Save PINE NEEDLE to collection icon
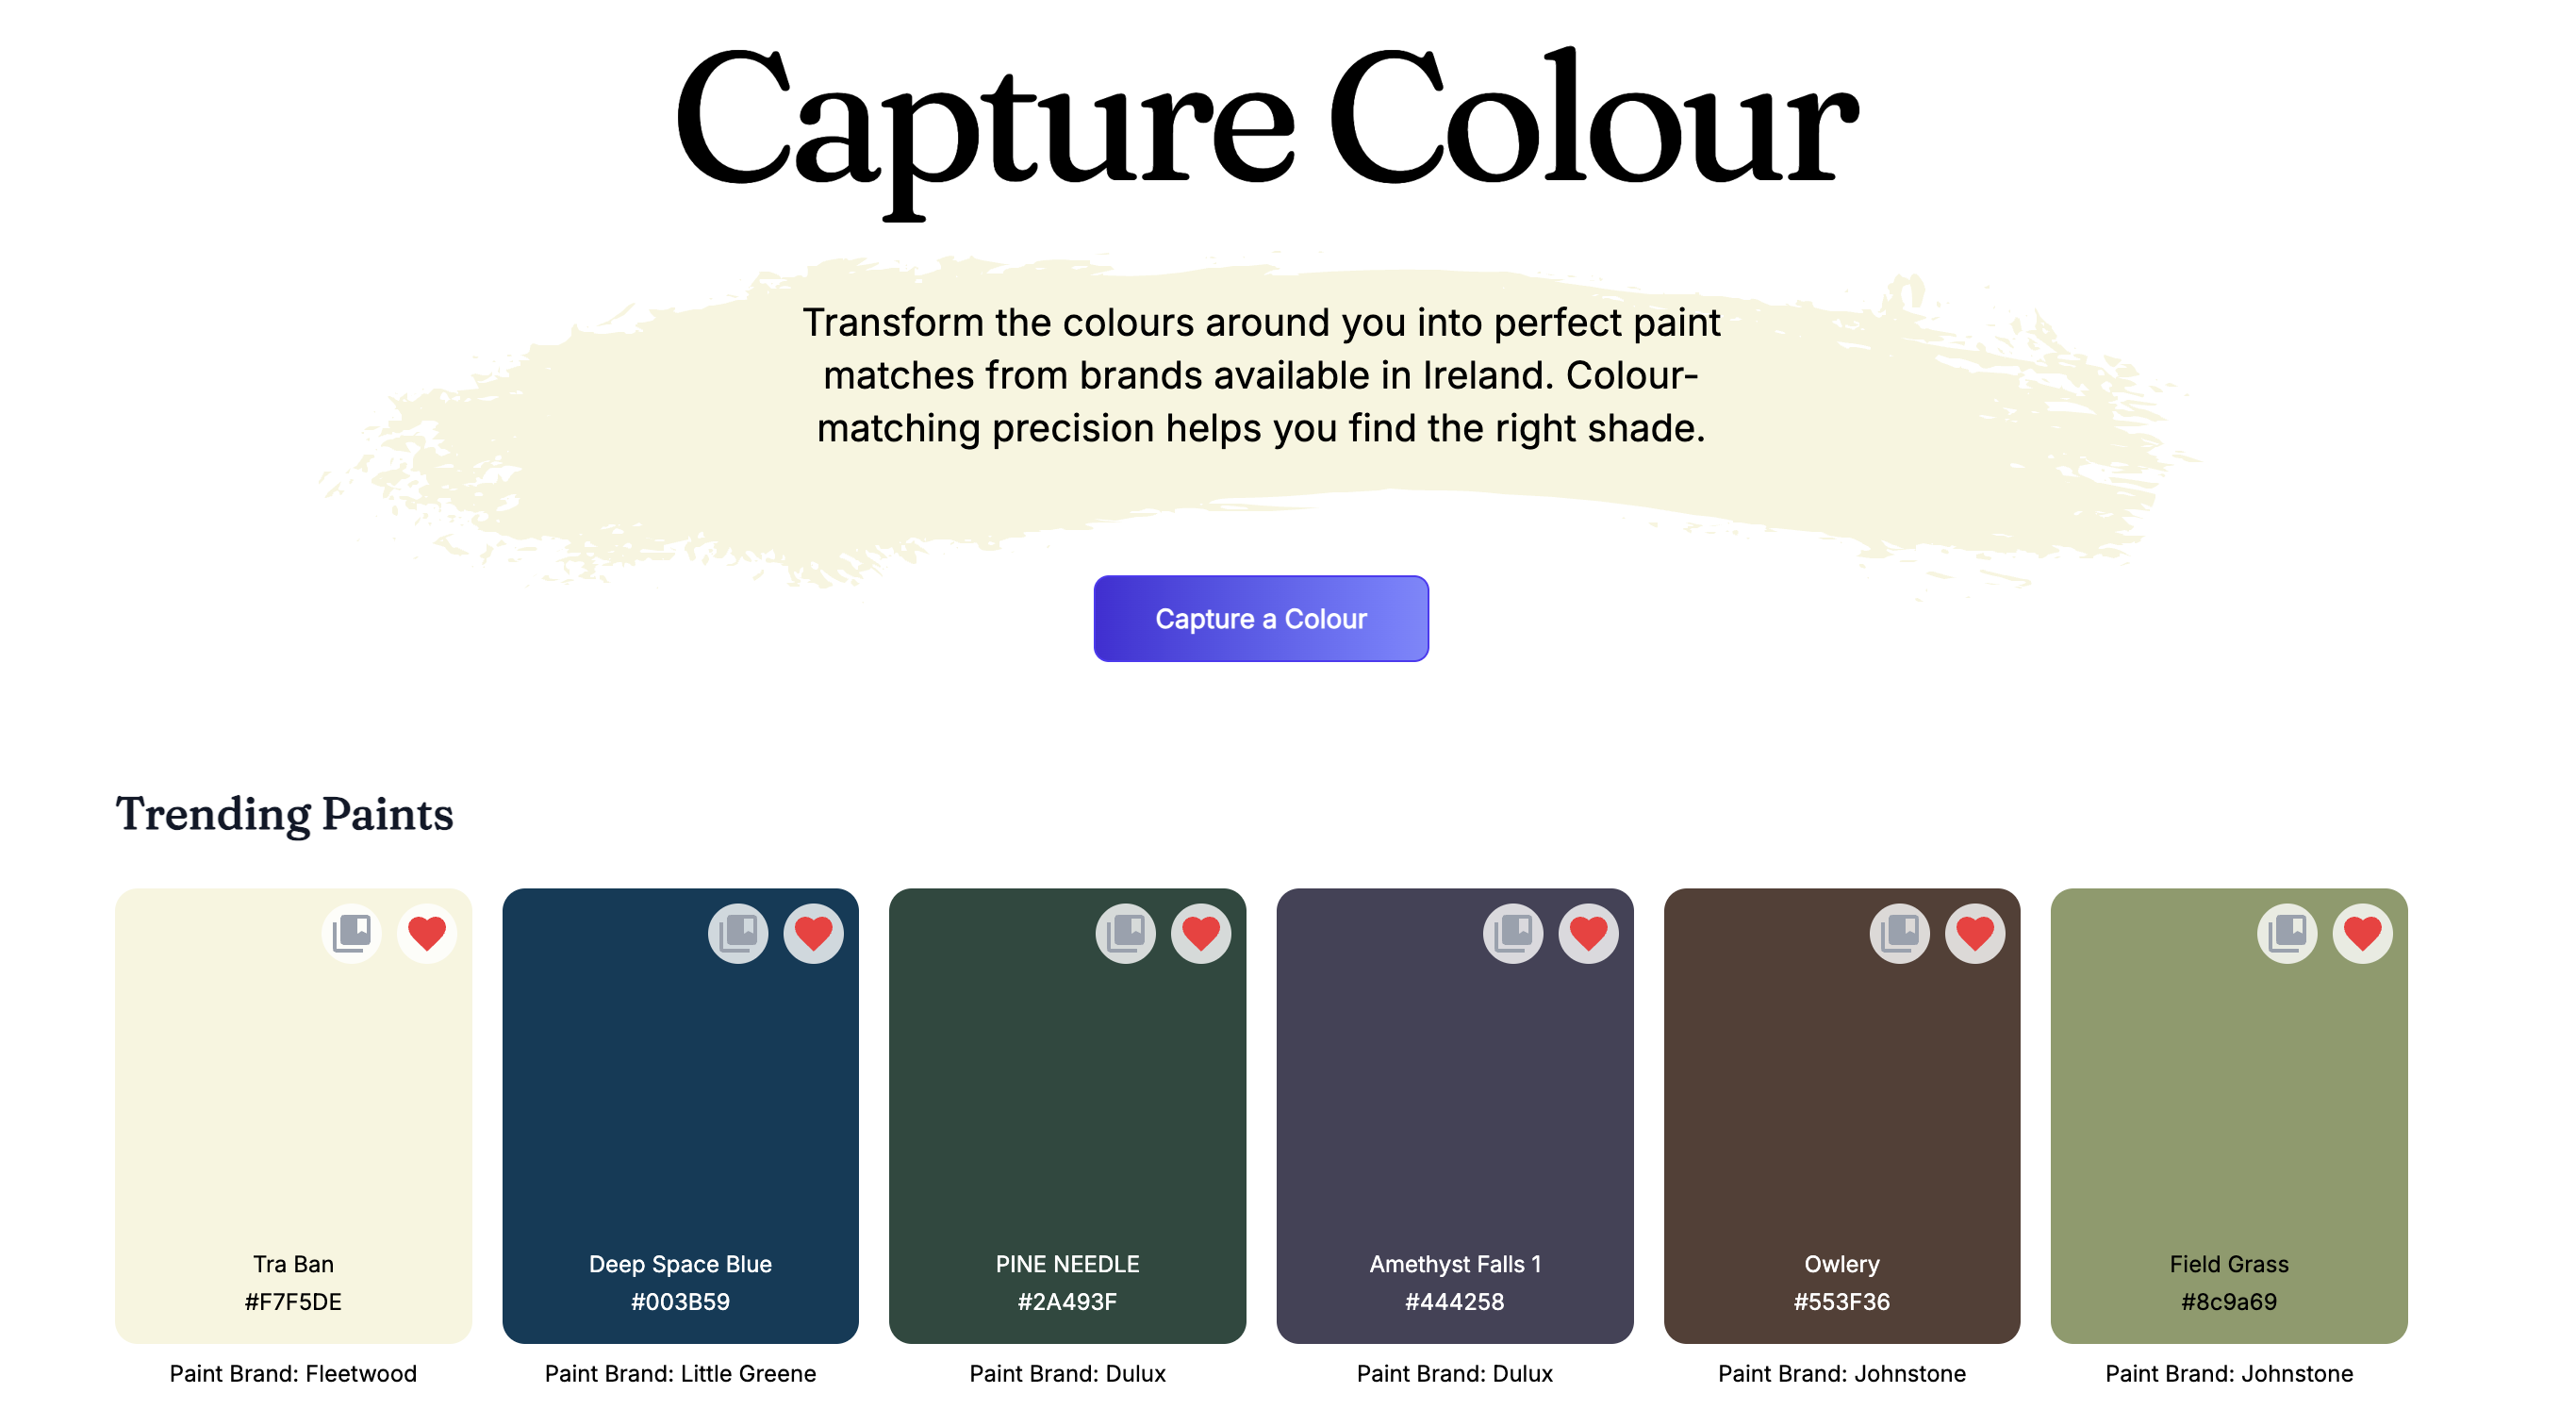This screenshot has width=2576, height=1426. click(1125, 933)
